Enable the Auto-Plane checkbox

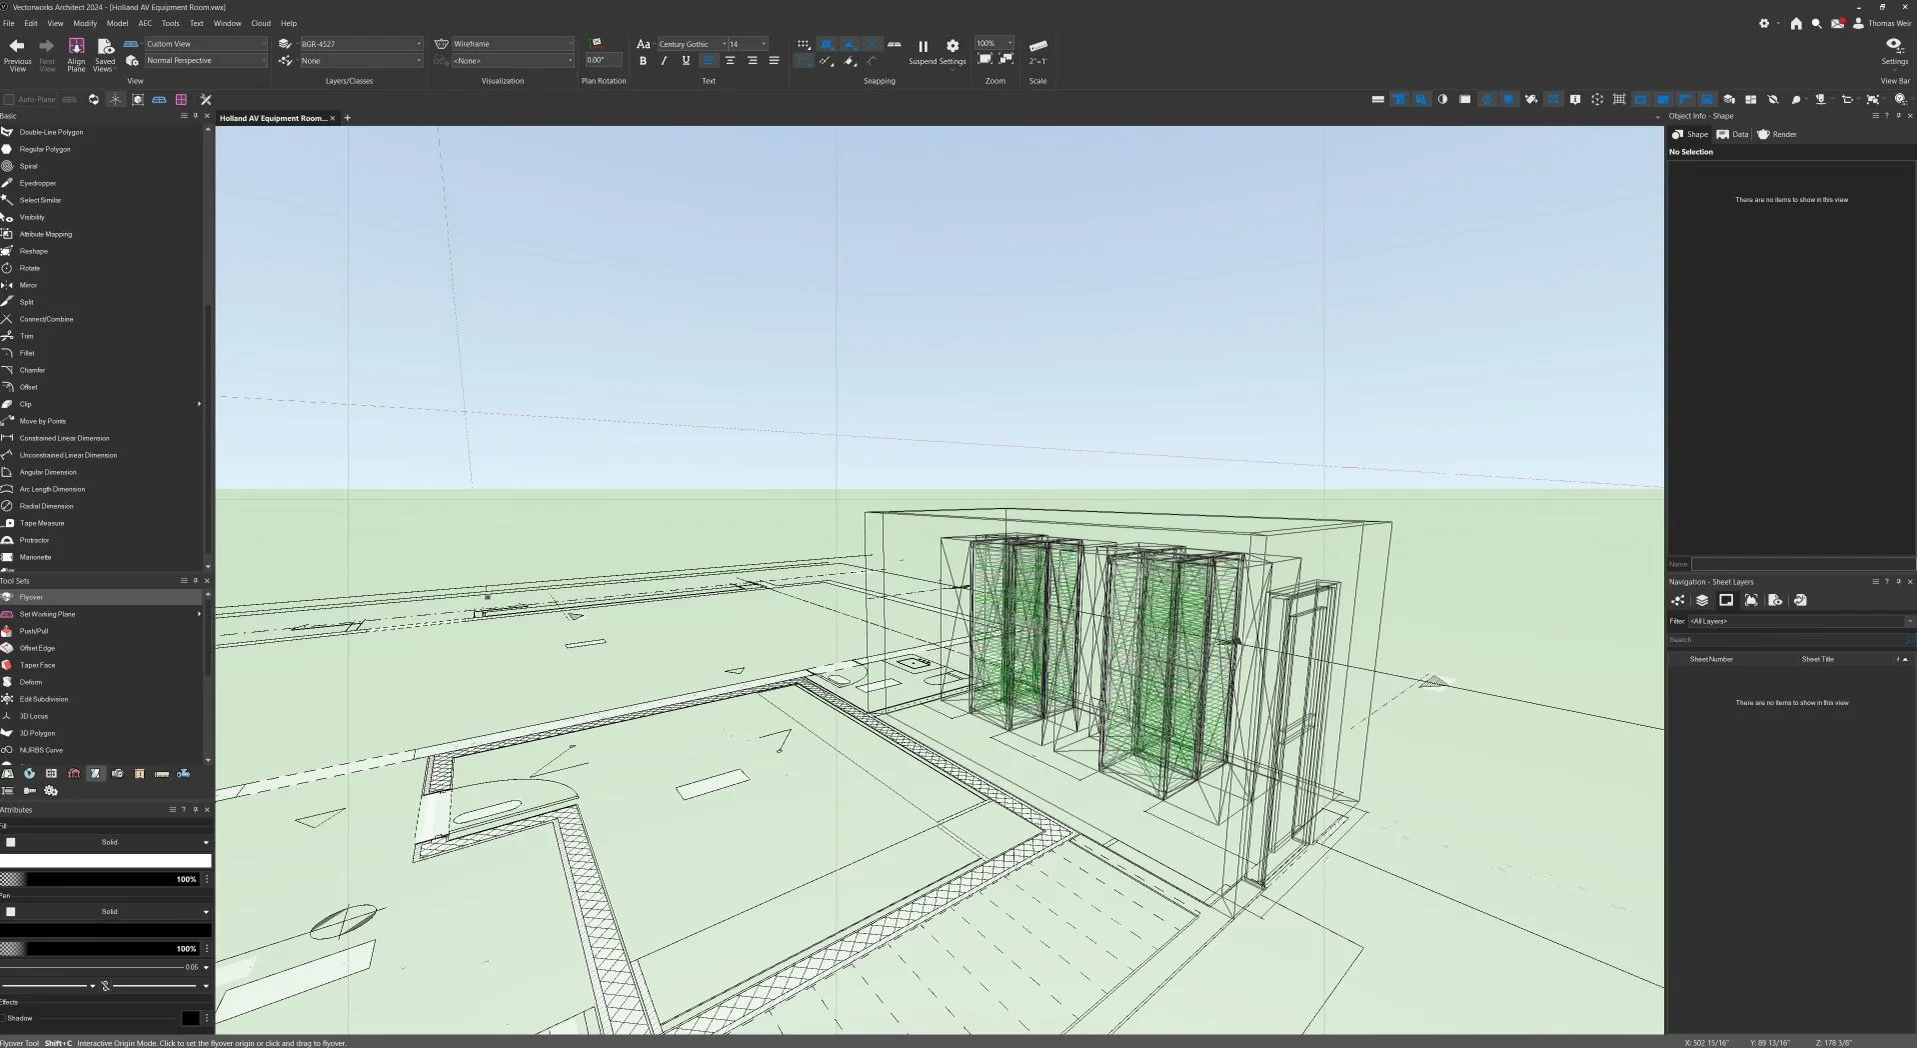[9, 99]
